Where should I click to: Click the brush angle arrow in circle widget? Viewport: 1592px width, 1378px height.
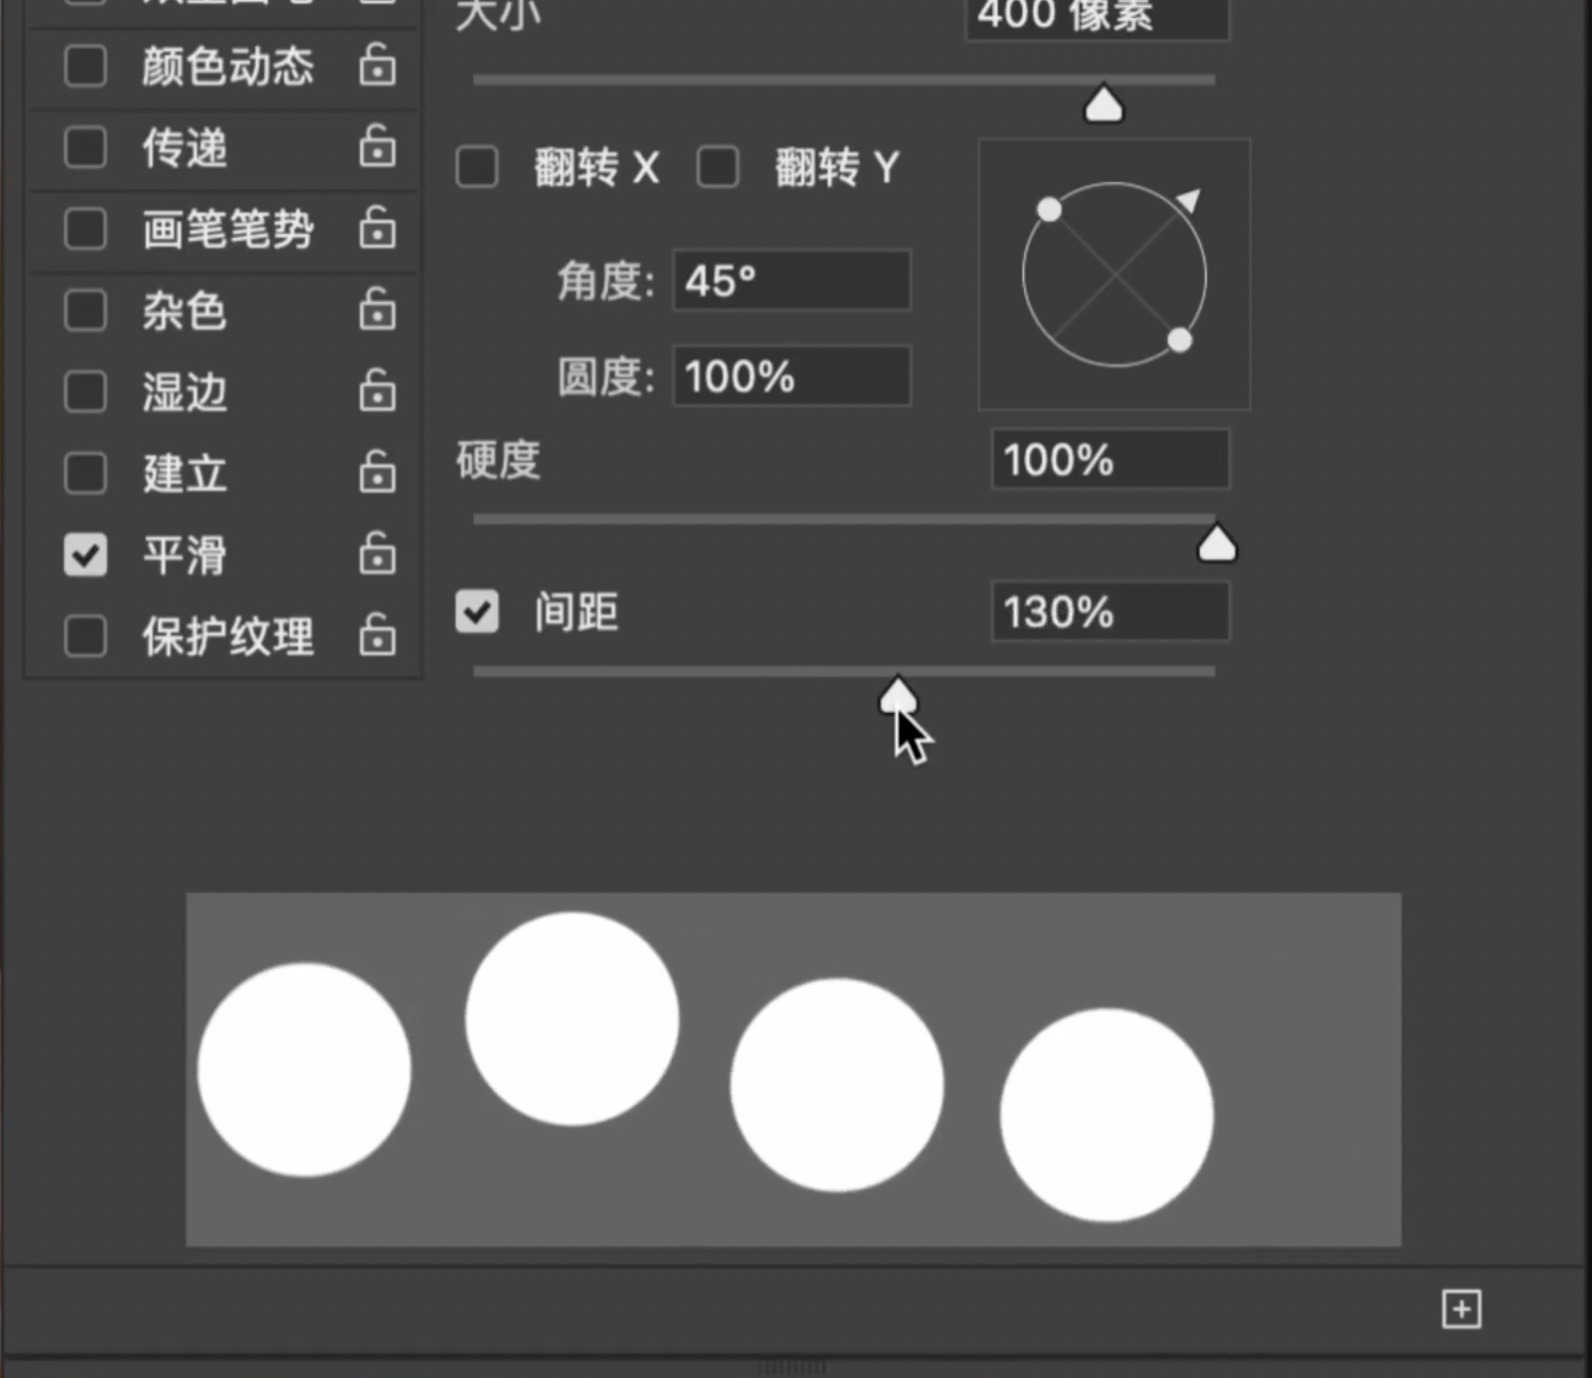coord(1188,200)
